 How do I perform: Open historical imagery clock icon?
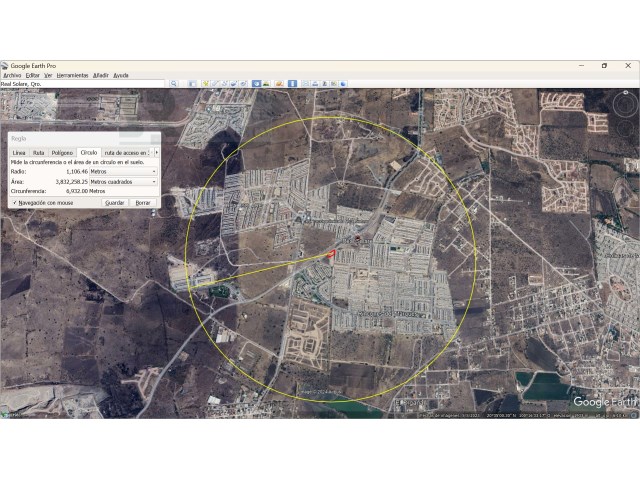258,84
